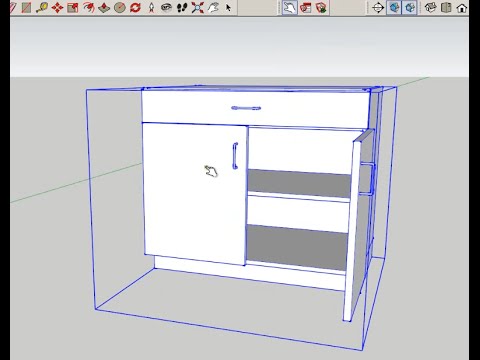
Task: Select the Look Around eye tool
Action: coord(166,7)
